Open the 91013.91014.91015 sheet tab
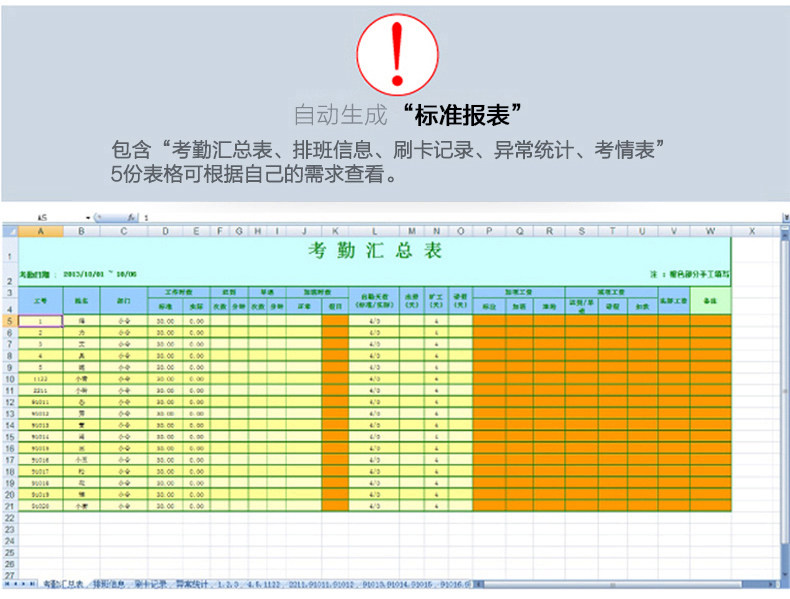This screenshot has width=790, height=599. 398,584
